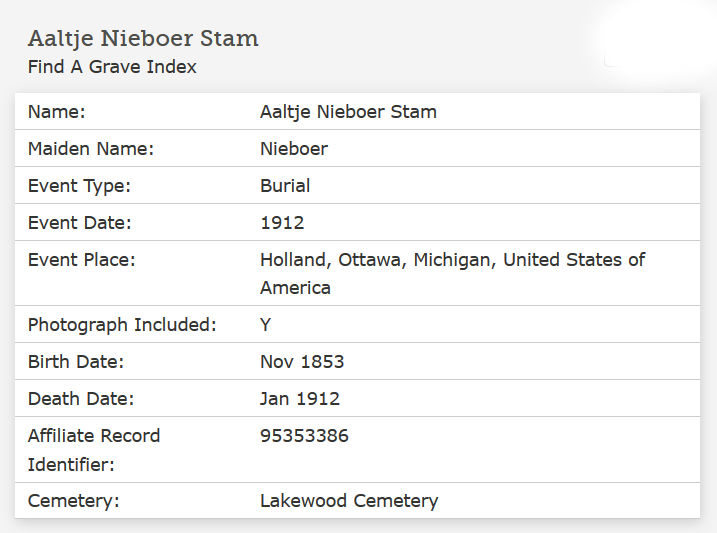Click the Event Type field label
717x533 pixels.
coord(79,186)
